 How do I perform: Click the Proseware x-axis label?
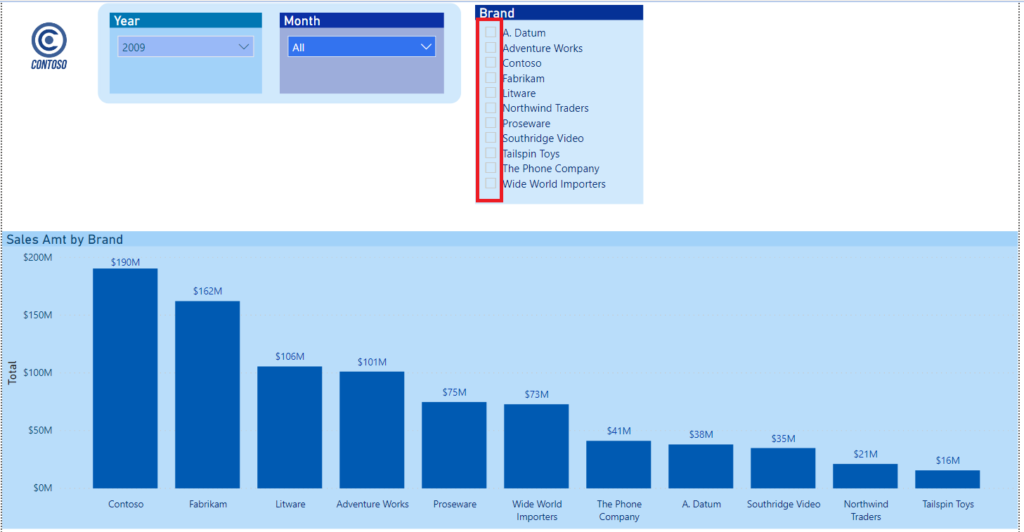pyautogui.click(x=455, y=504)
